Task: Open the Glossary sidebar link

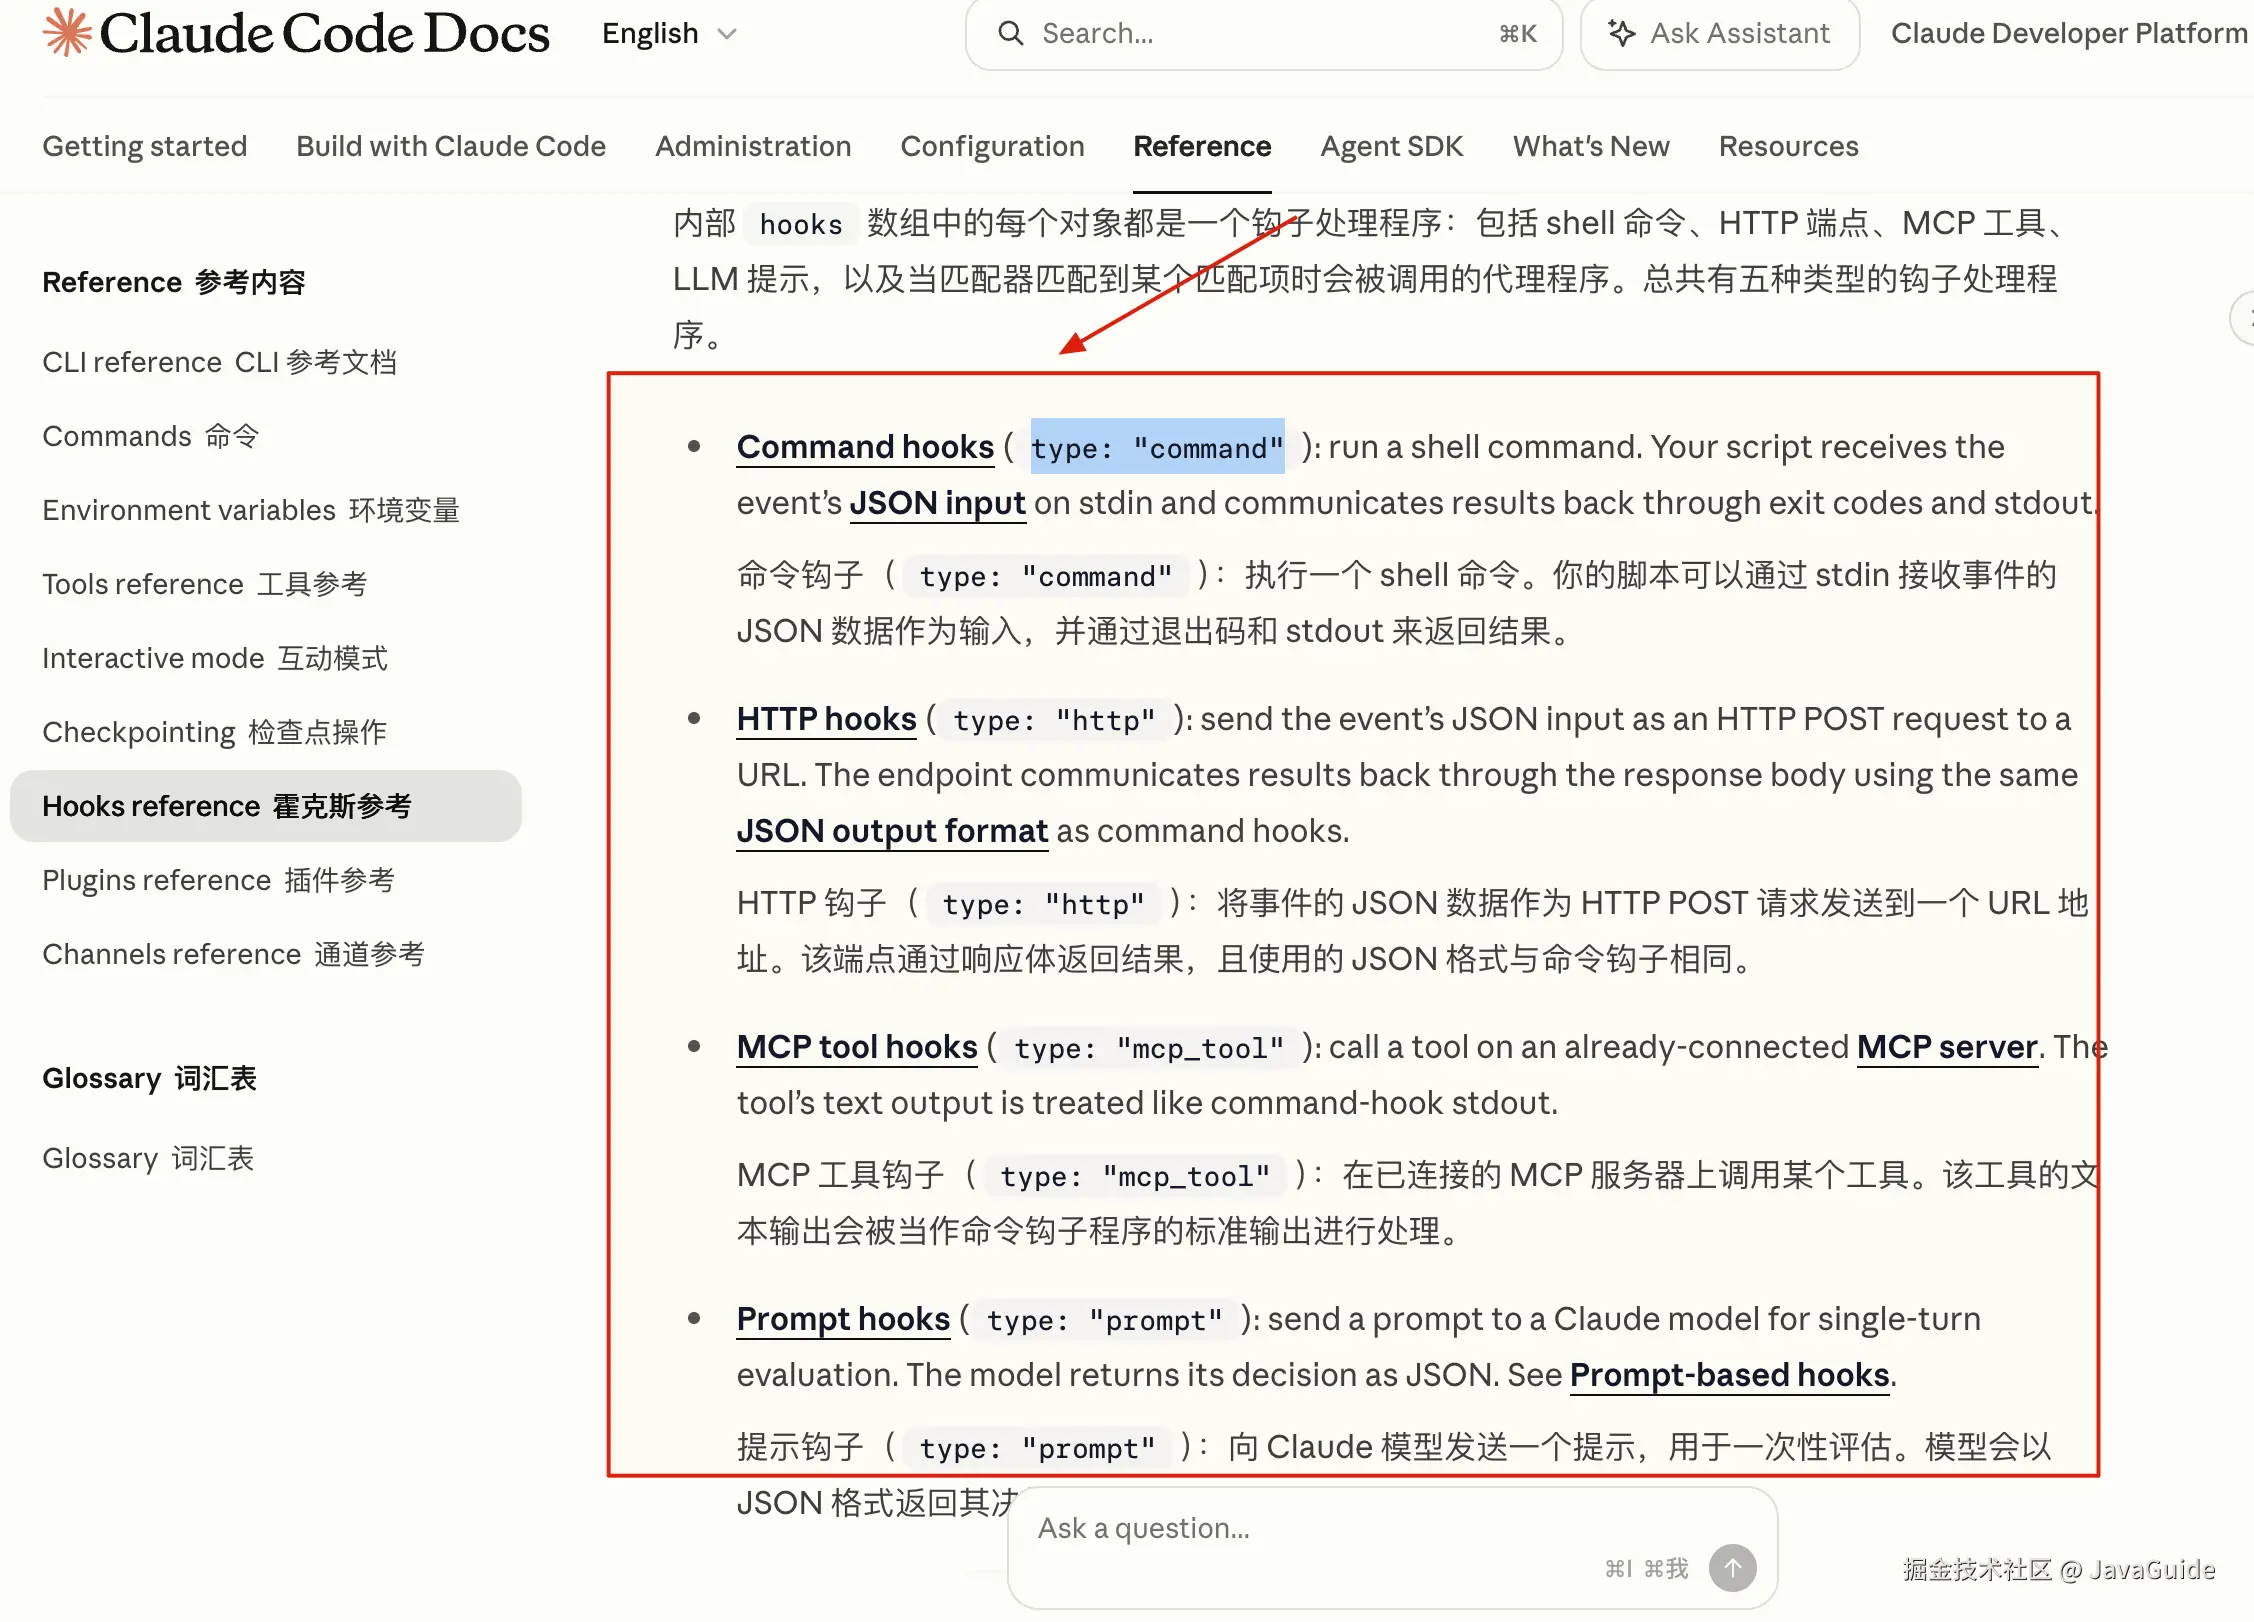Action: pyautogui.click(x=148, y=1158)
